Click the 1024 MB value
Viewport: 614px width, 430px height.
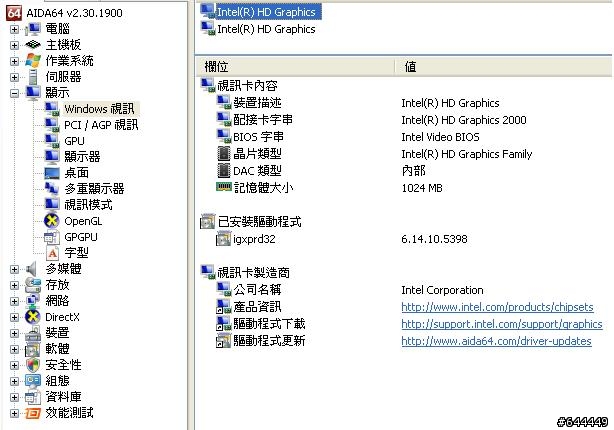coord(422,188)
